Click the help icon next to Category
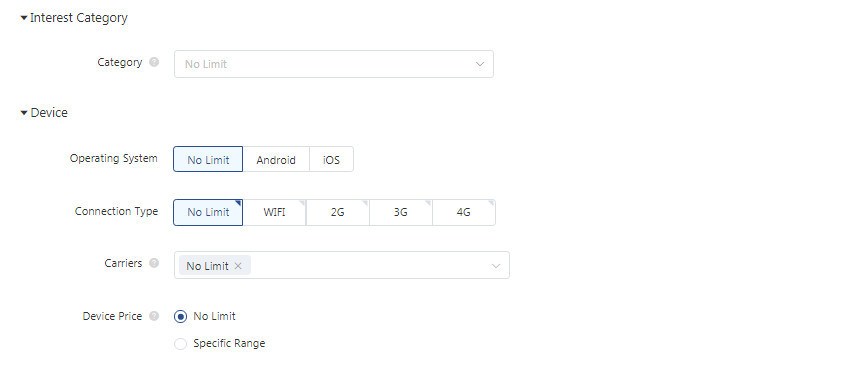This screenshot has height=386, width=853. click(154, 62)
